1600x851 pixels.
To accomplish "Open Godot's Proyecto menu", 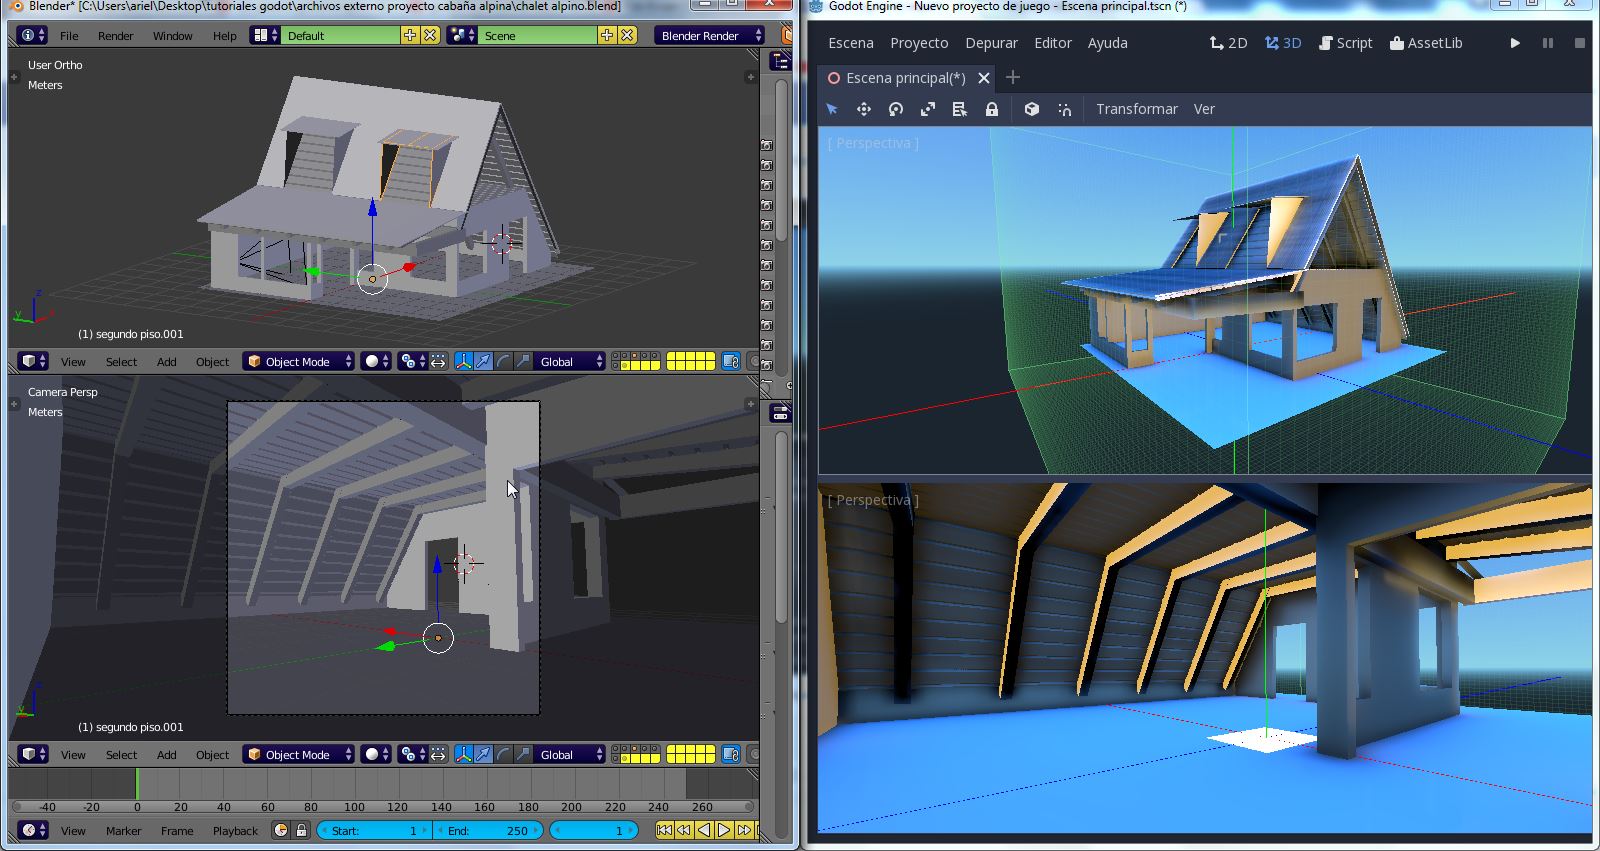I will [x=919, y=43].
